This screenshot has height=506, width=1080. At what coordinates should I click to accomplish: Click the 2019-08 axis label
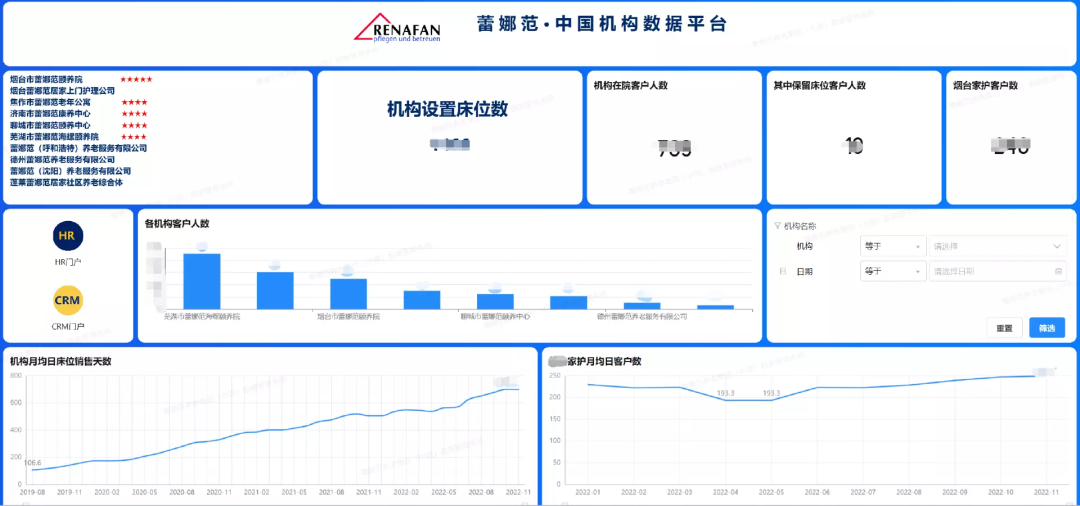(x=33, y=492)
